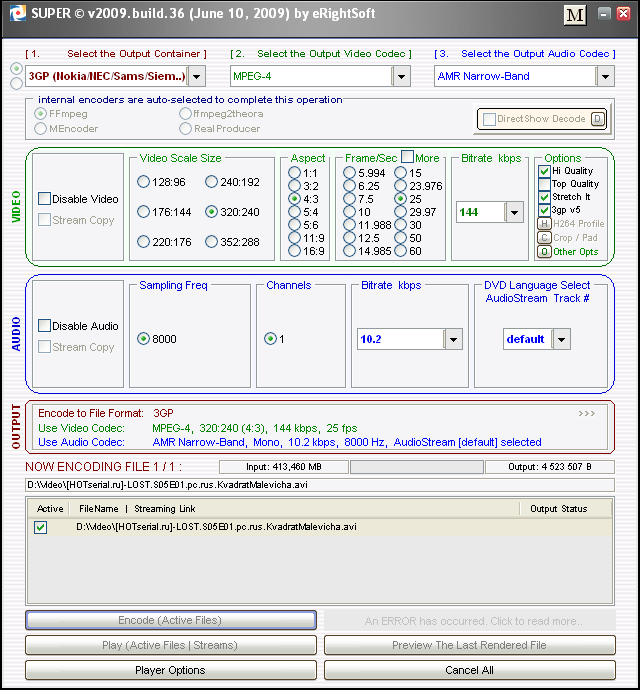Enable the Top Quality checkbox
This screenshot has height=690, width=640.
pyautogui.click(x=545, y=184)
